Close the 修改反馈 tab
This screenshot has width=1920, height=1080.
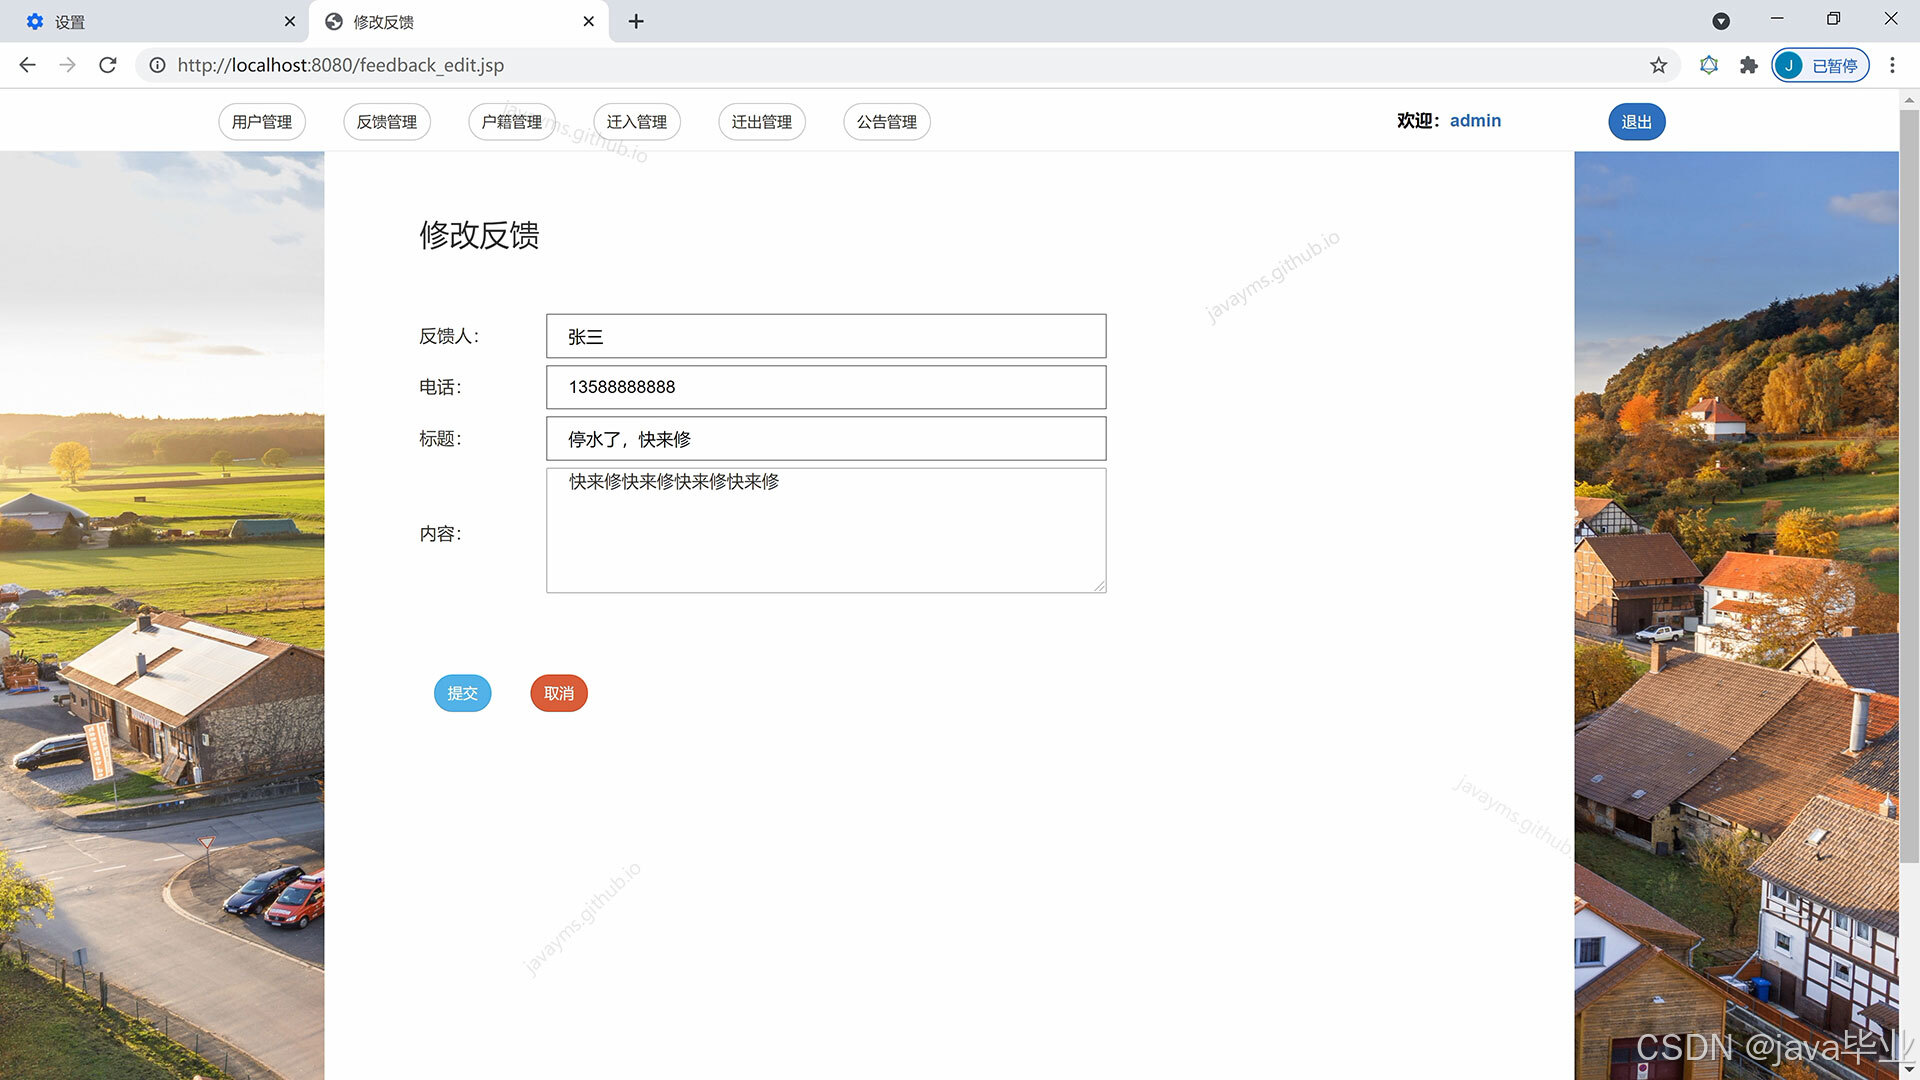click(589, 21)
